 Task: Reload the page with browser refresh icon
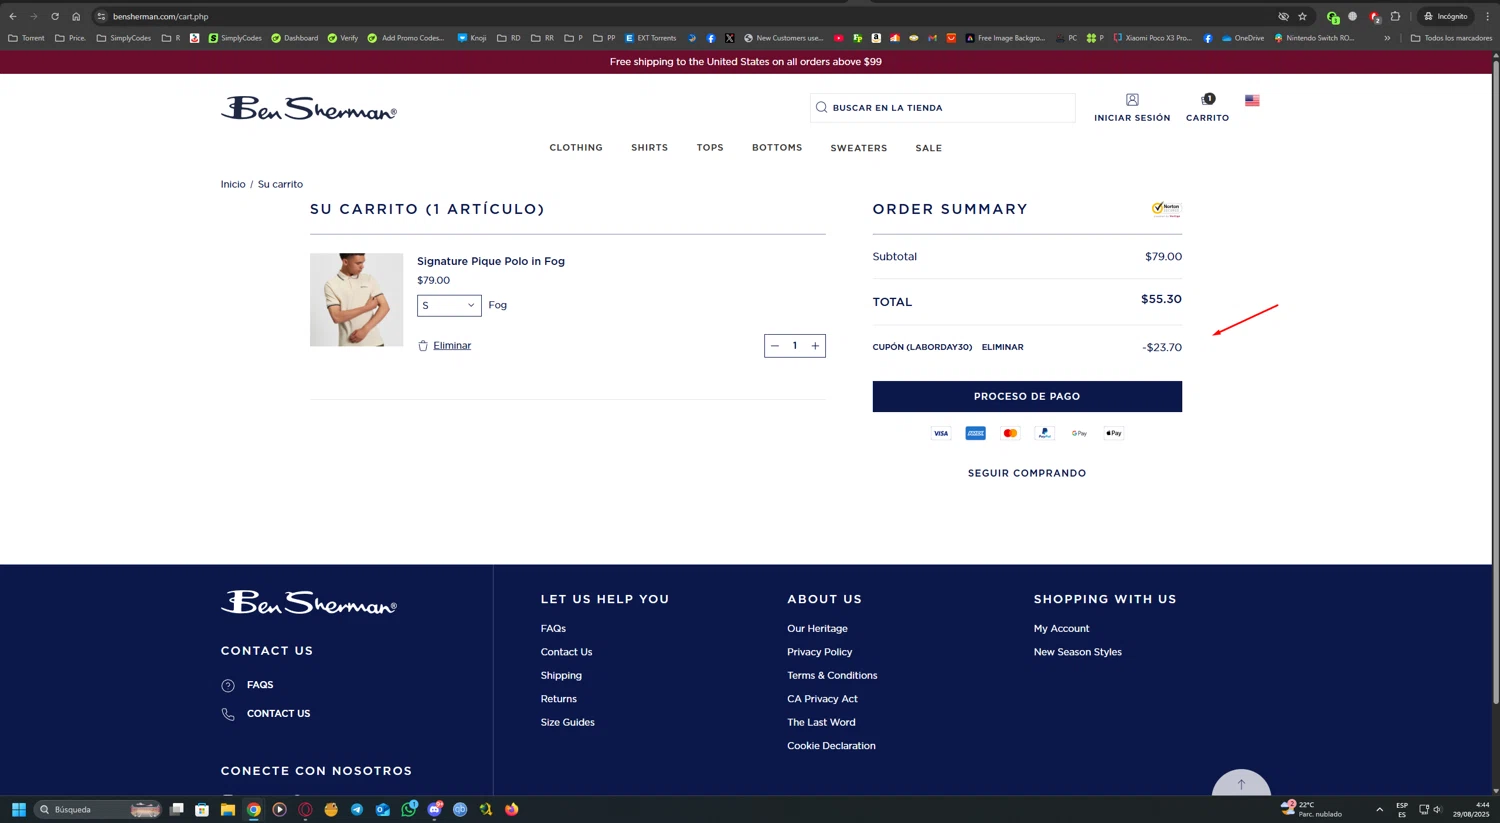tap(55, 17)
